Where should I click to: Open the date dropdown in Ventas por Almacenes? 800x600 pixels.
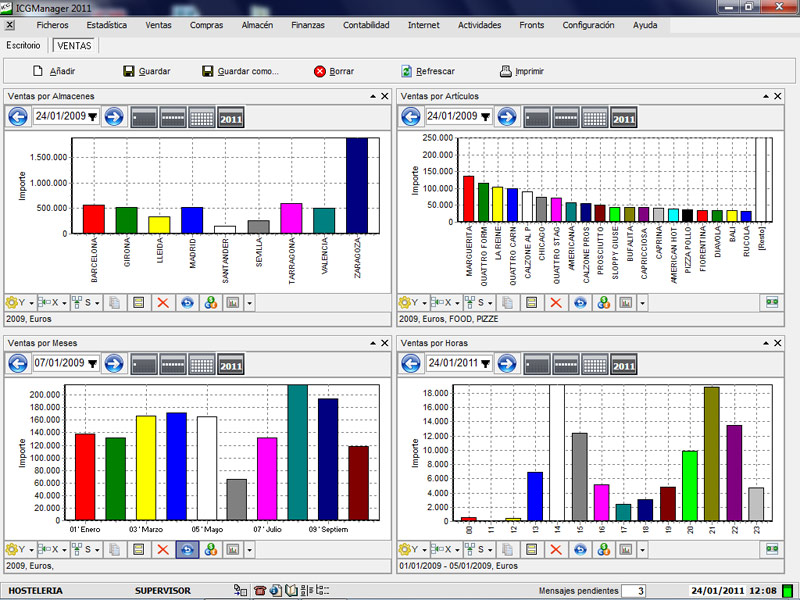click(x=92, y=117)
